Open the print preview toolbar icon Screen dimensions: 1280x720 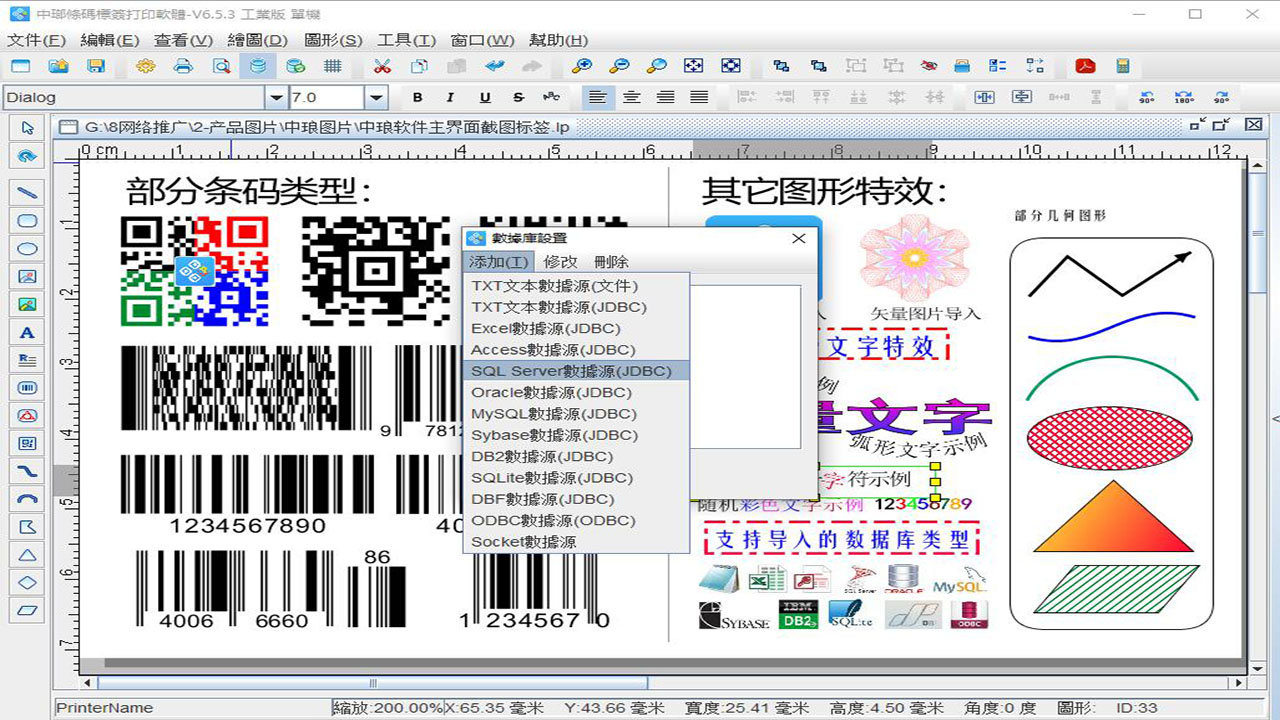click(x=219, y=66)
